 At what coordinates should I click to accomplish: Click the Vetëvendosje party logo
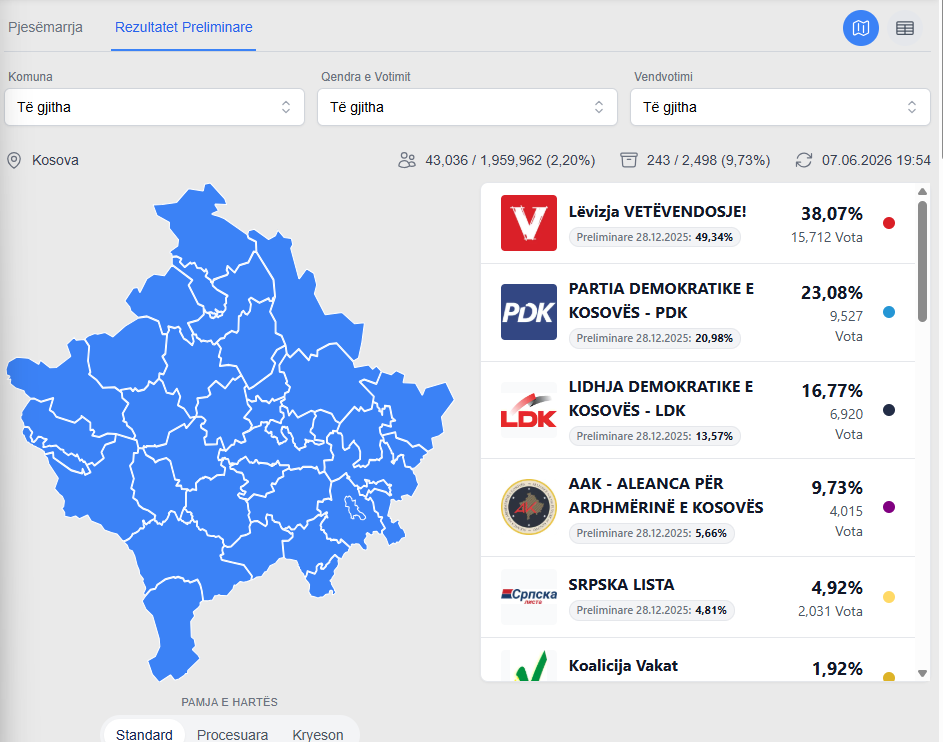(x=529, y=223)
